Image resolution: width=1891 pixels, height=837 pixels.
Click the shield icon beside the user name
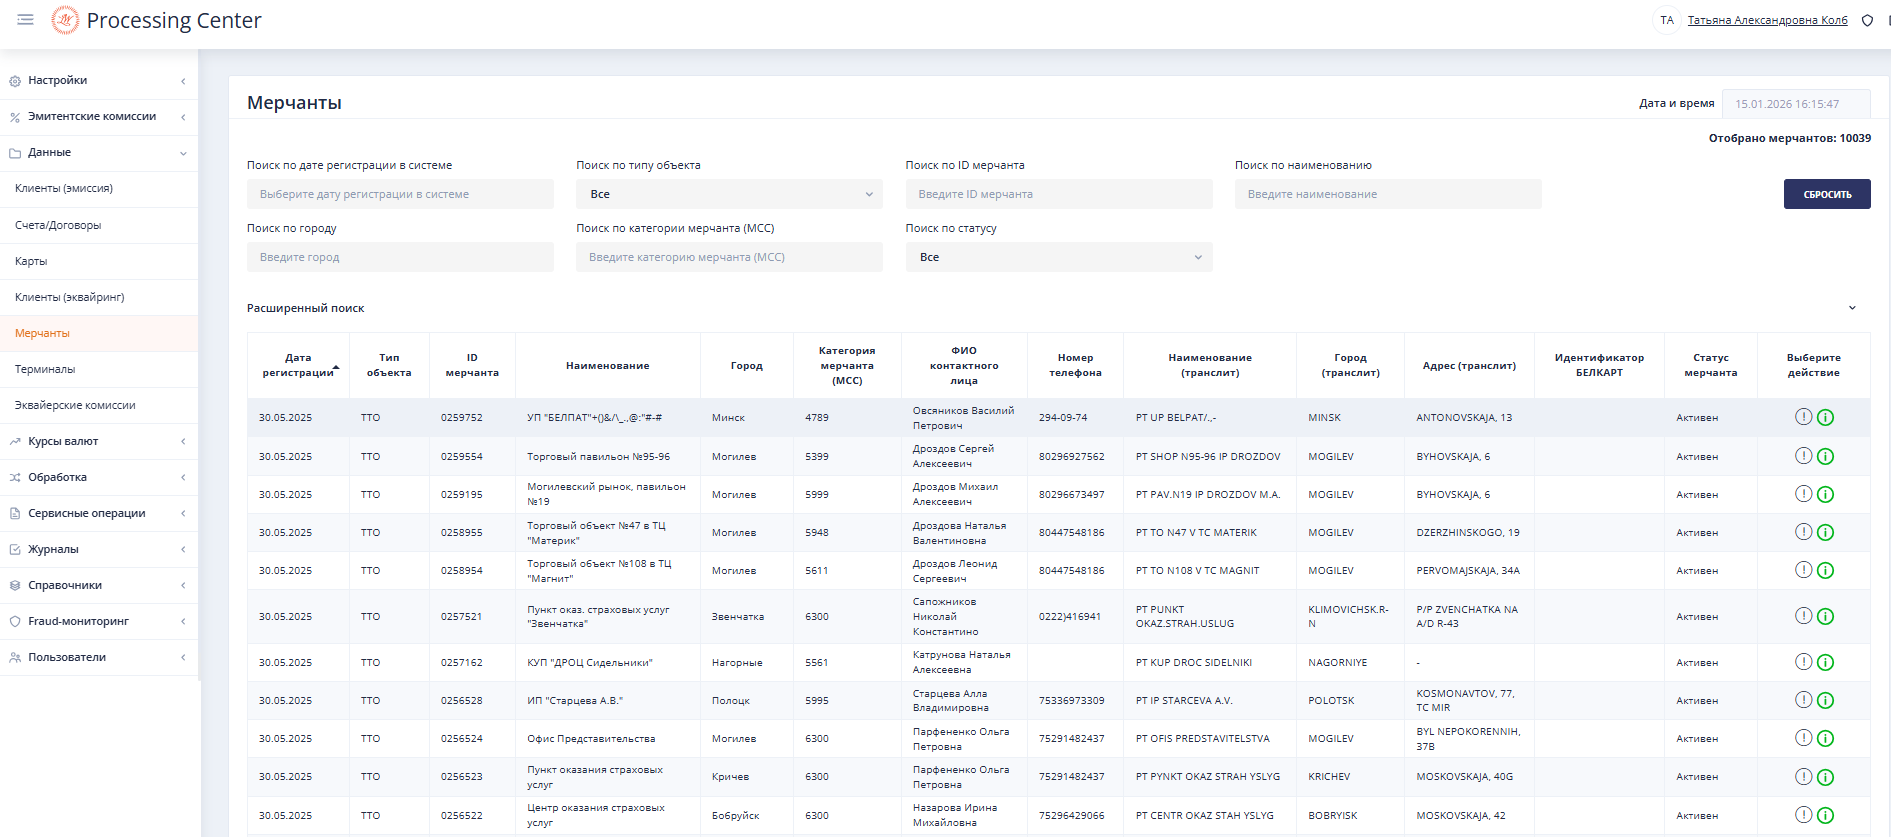click(x=1867, y=21)
